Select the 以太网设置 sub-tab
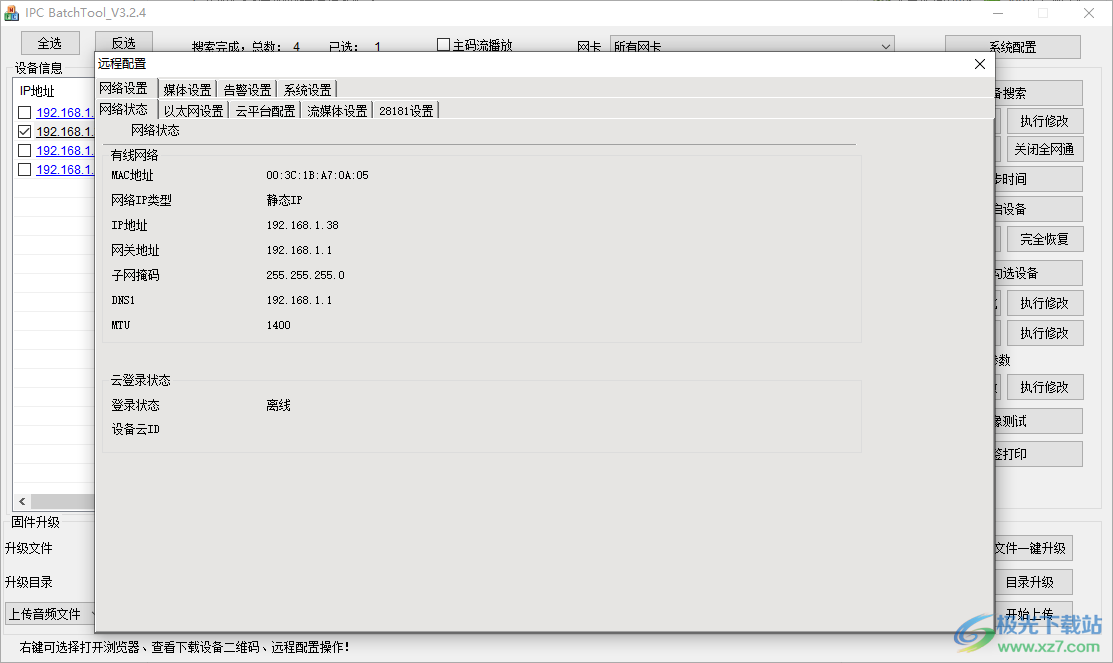 click(192, 110)
